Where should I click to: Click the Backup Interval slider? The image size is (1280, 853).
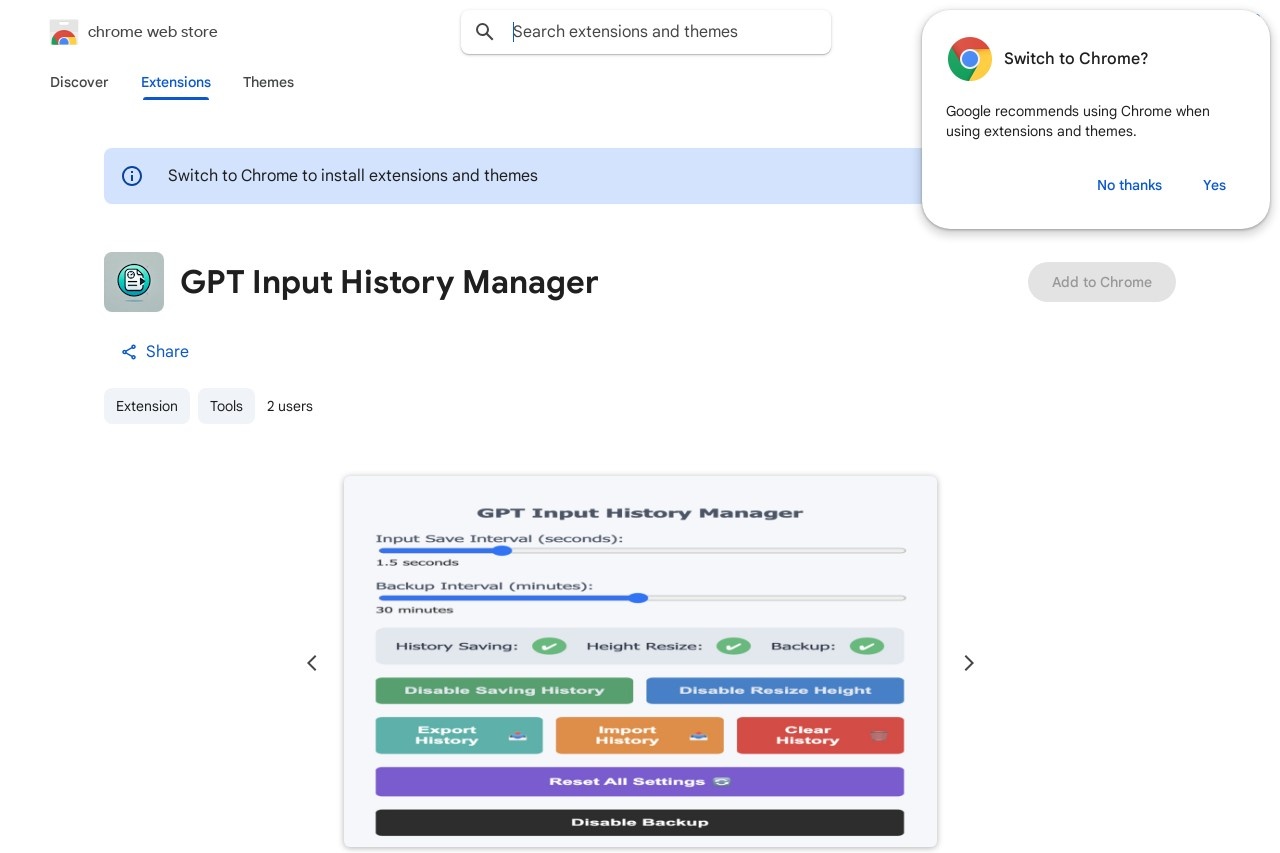click(641, 598)
